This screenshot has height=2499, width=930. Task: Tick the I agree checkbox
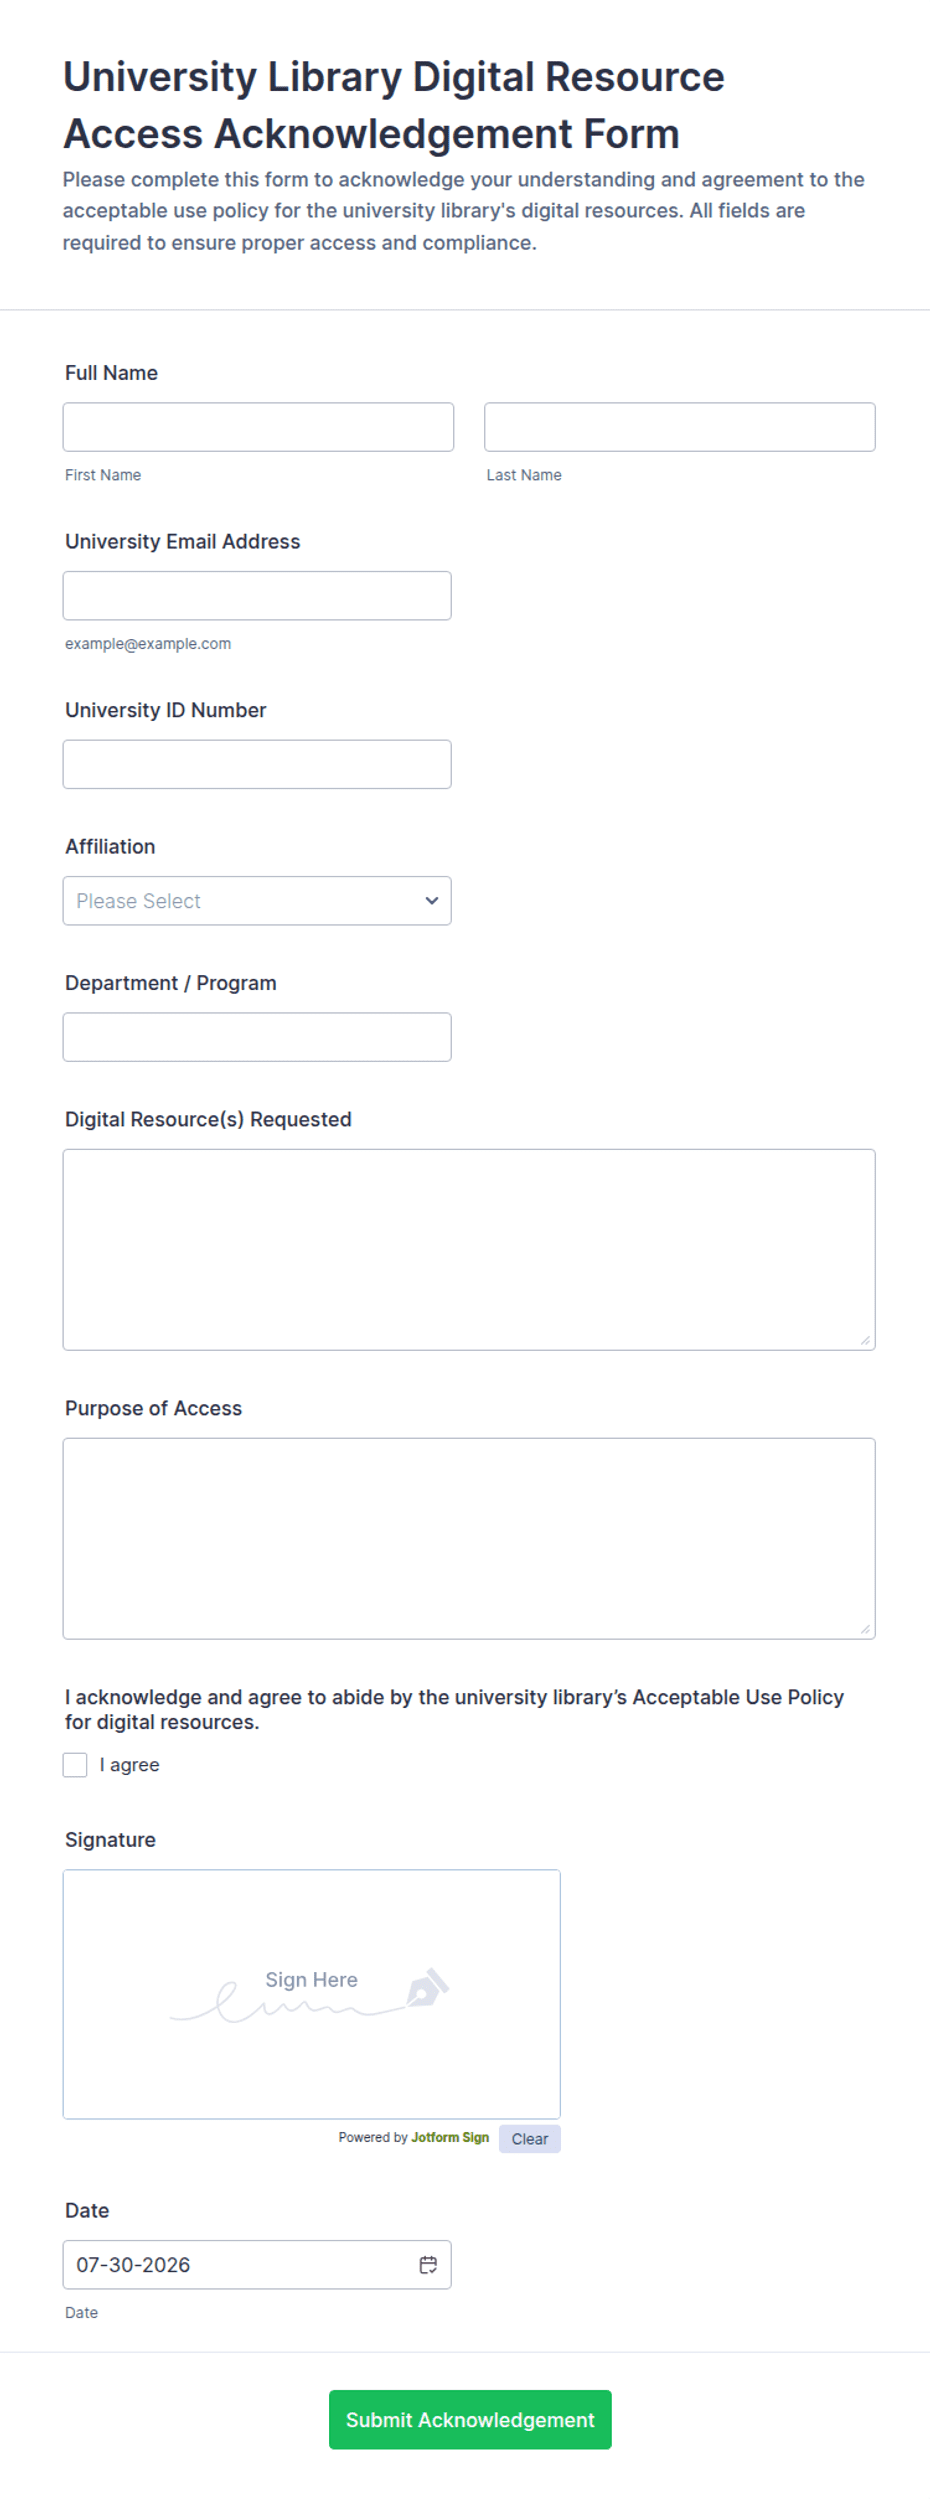75,1765
